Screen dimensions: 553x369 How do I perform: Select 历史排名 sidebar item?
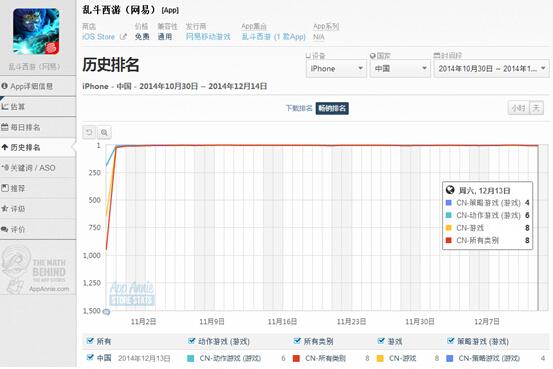[38, 147]
